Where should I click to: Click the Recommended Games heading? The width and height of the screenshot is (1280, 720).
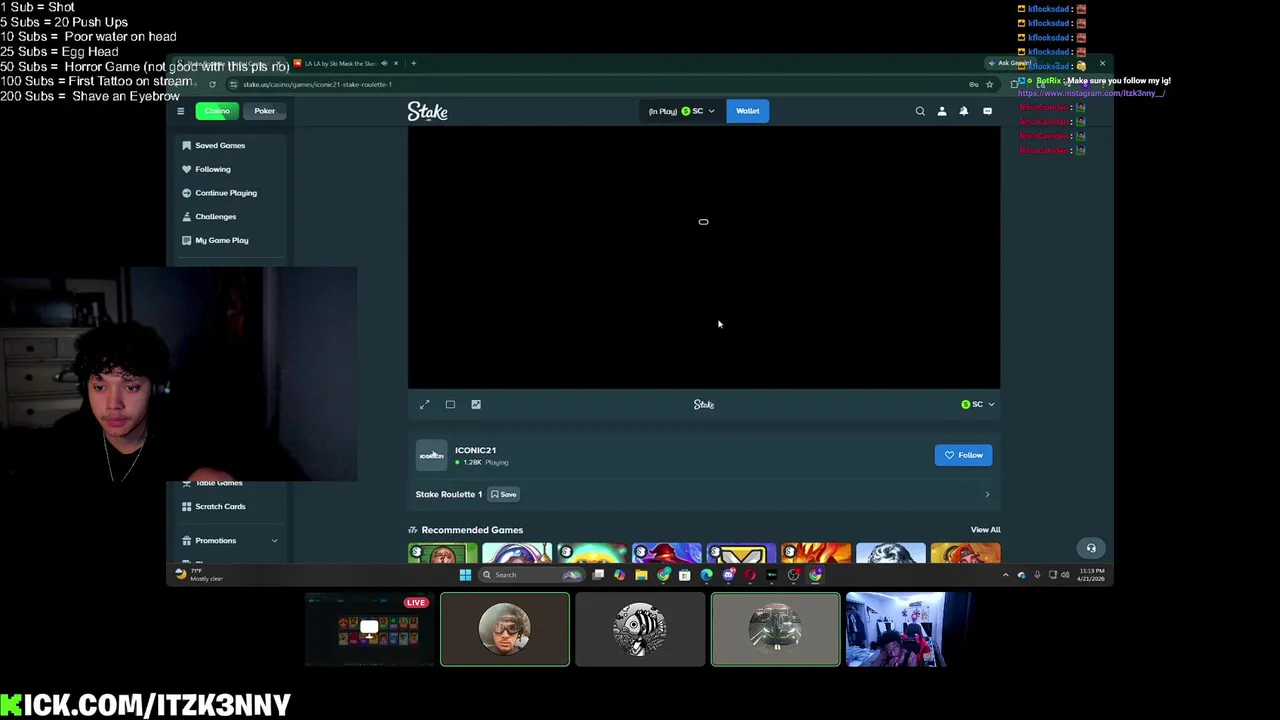(x=472, y=530)
